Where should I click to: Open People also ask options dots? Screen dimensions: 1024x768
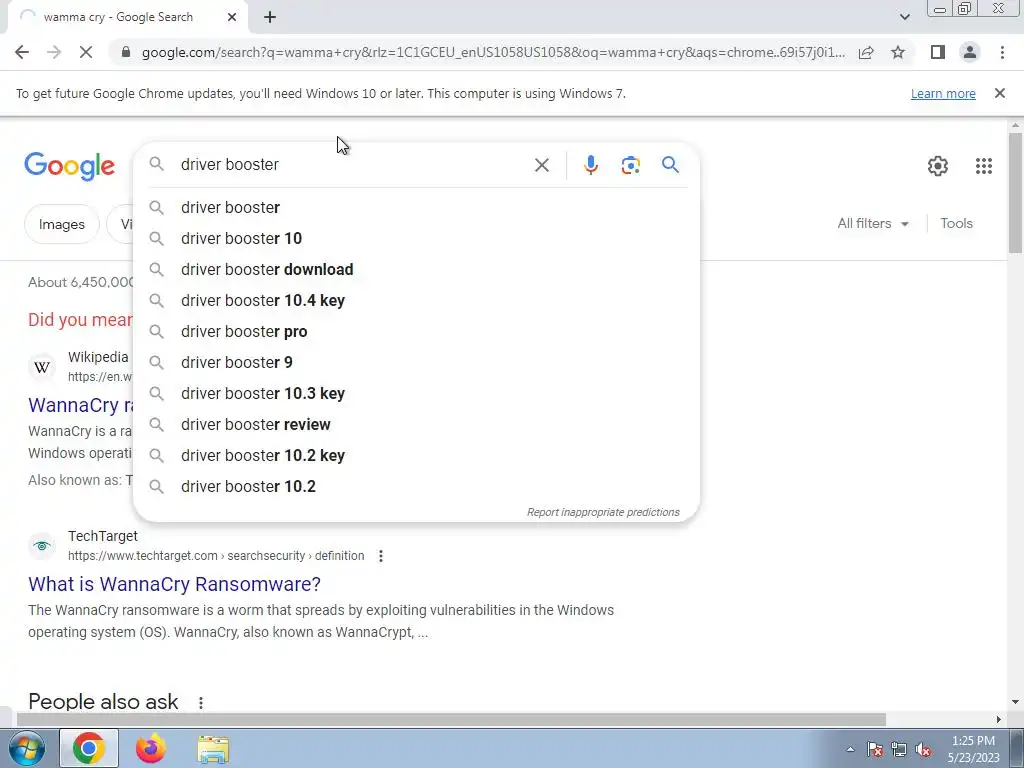[x=200, y=703]
